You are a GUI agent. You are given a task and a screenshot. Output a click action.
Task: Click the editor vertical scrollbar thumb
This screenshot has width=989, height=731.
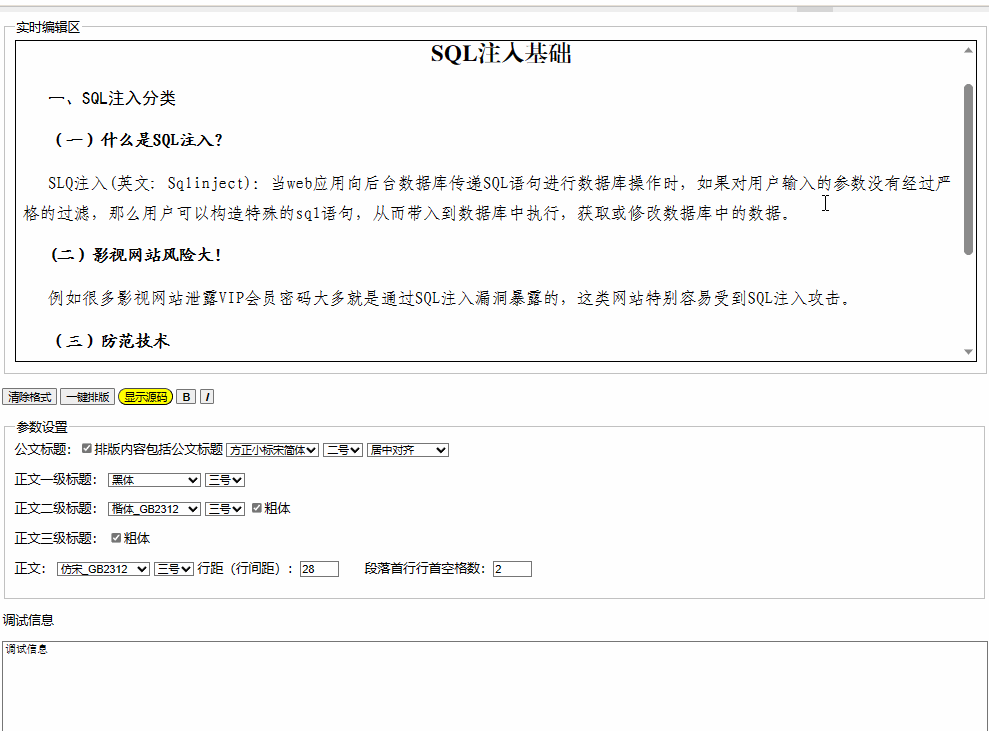(968, 169)
